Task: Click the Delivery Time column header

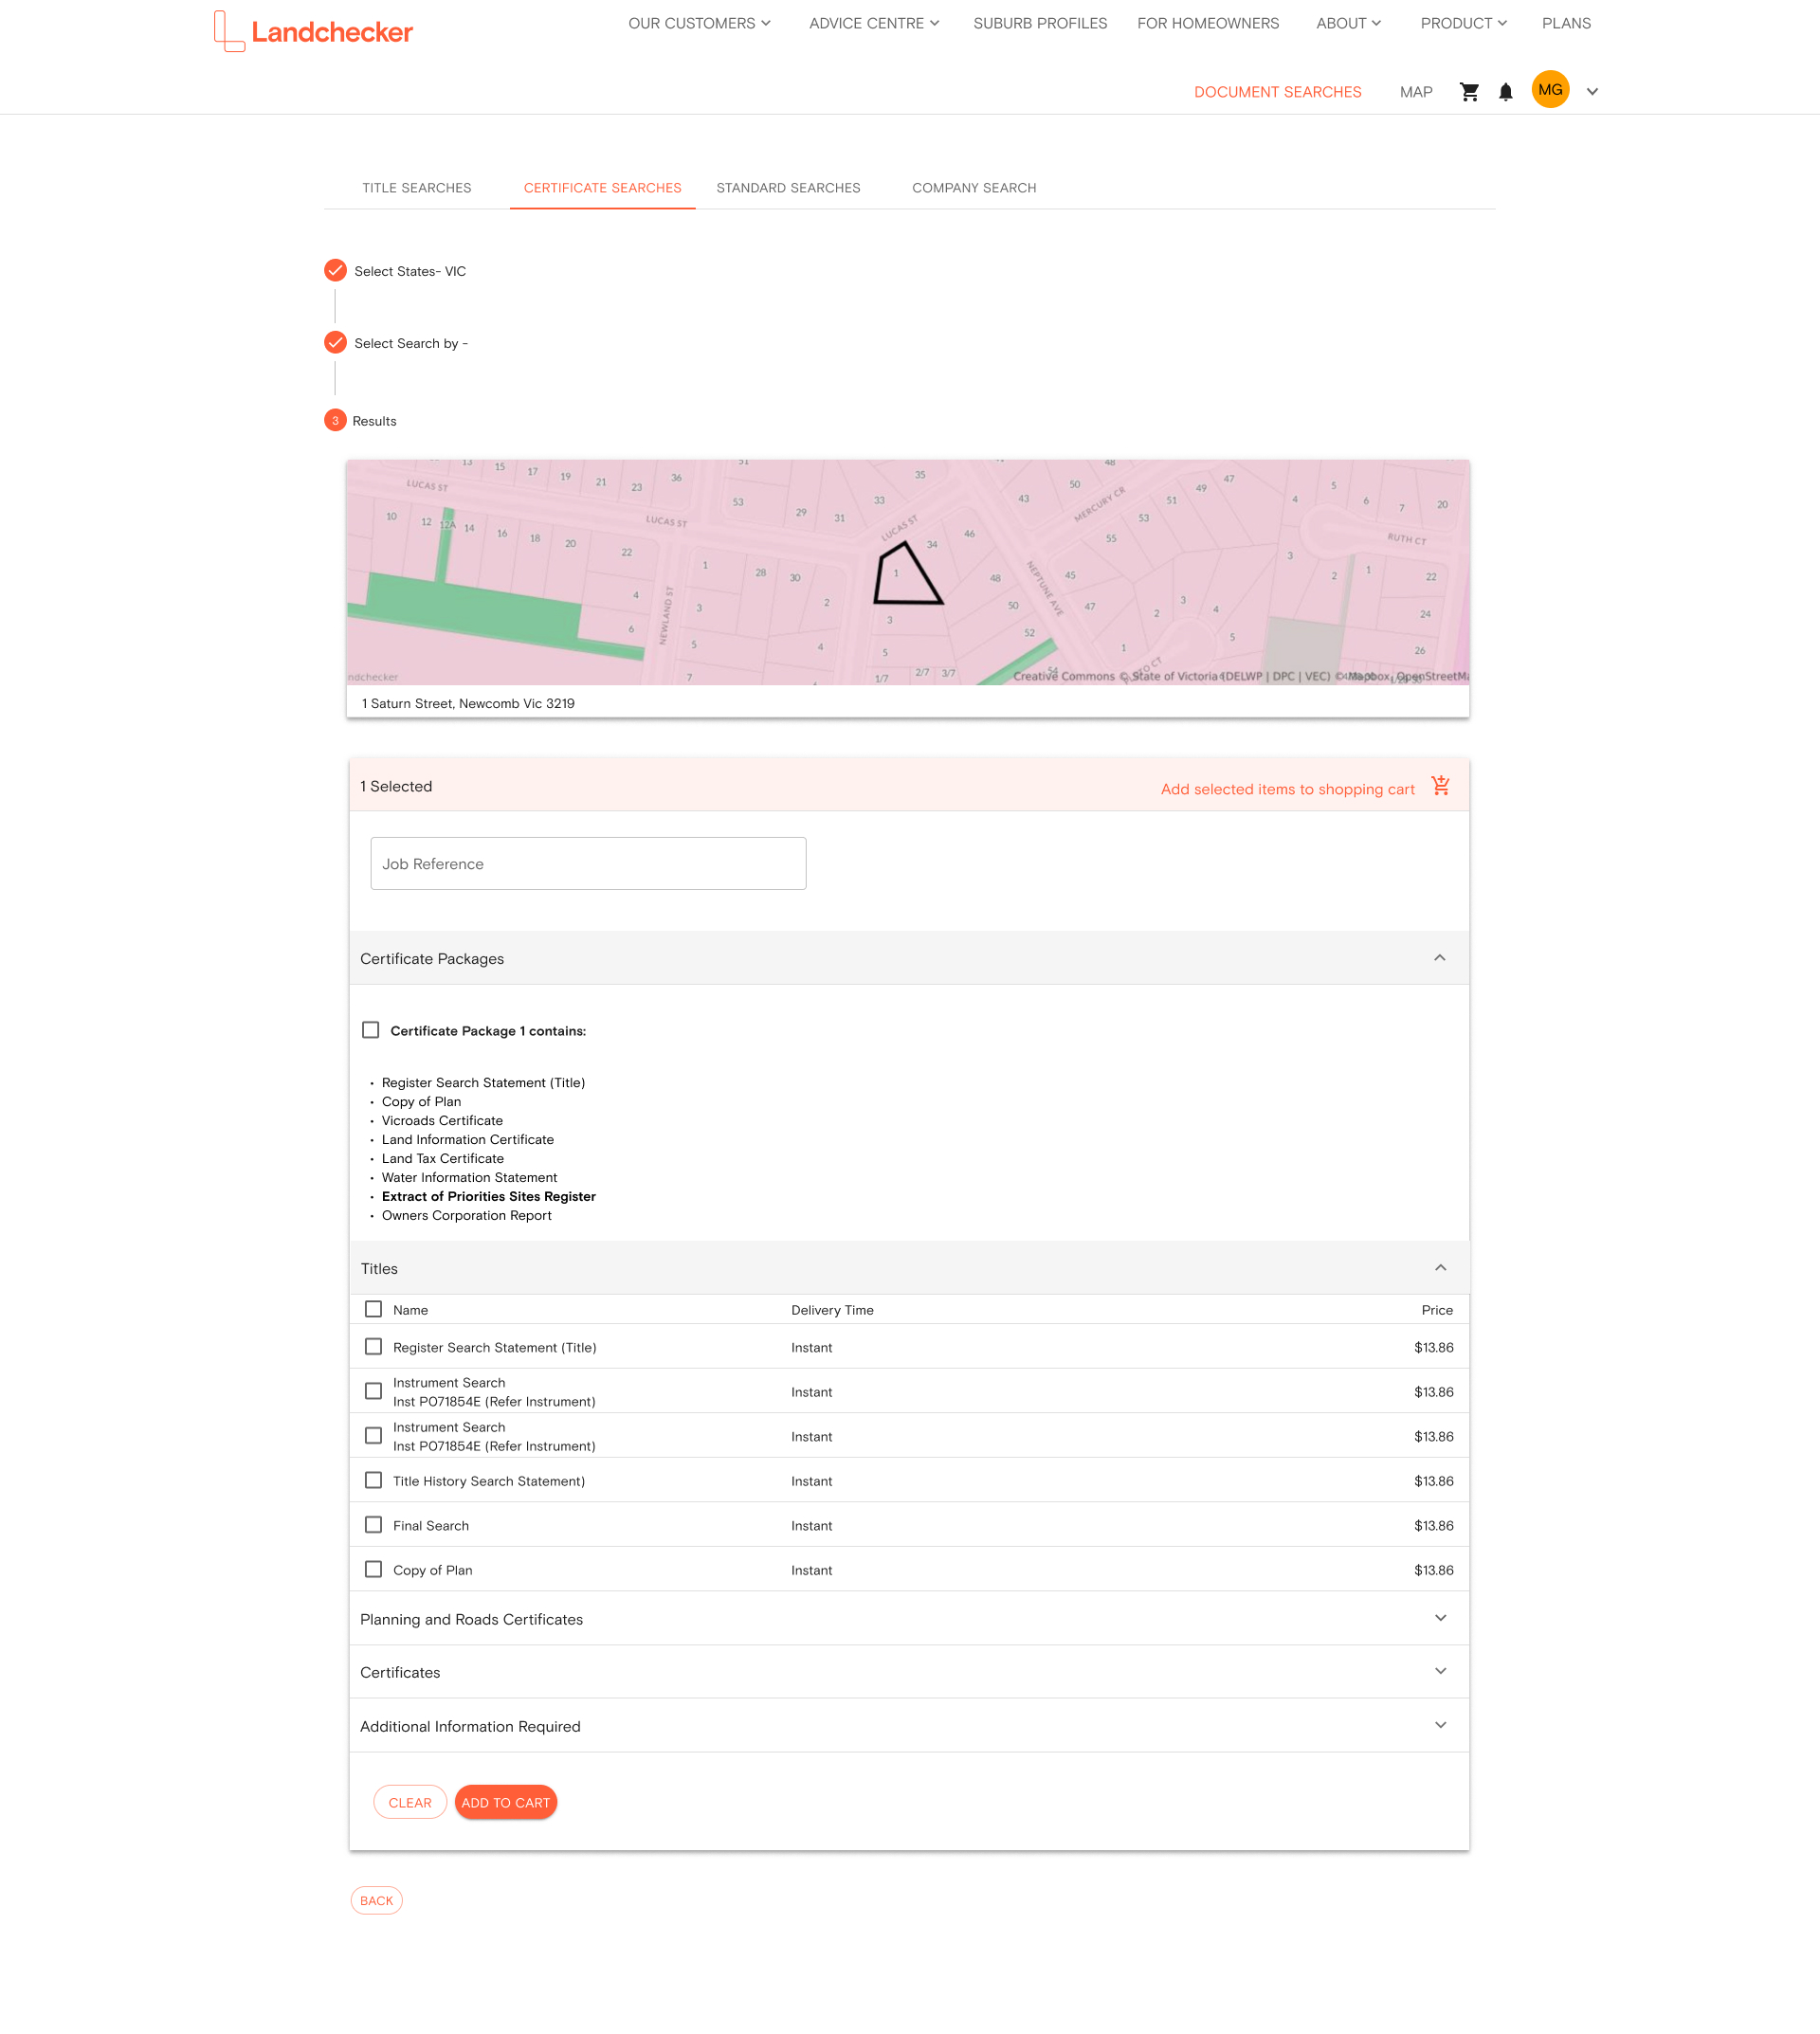Action: pos(832,1310)
